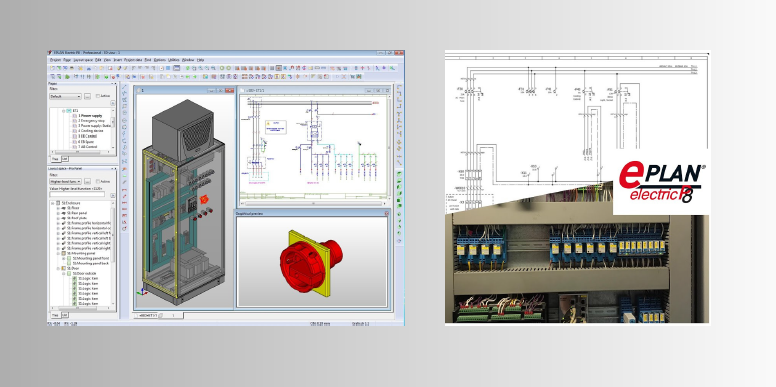Click the red emergency stop on cabinet door

click(x=203, y=199)
